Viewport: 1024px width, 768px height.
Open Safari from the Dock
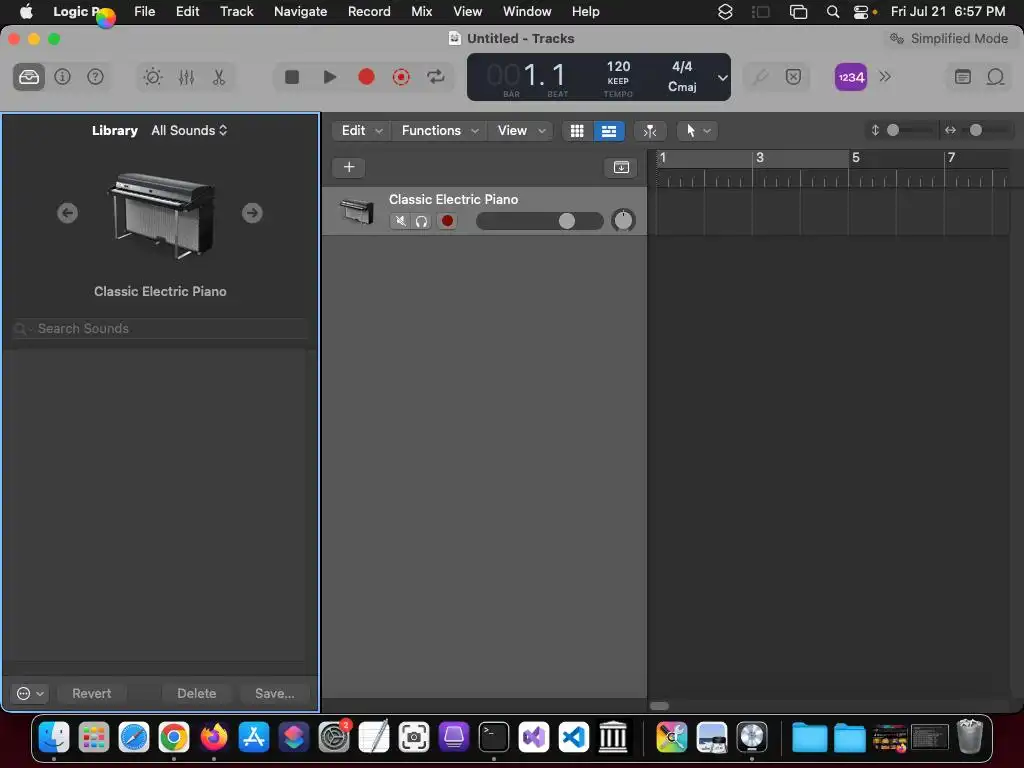[133, 738]
